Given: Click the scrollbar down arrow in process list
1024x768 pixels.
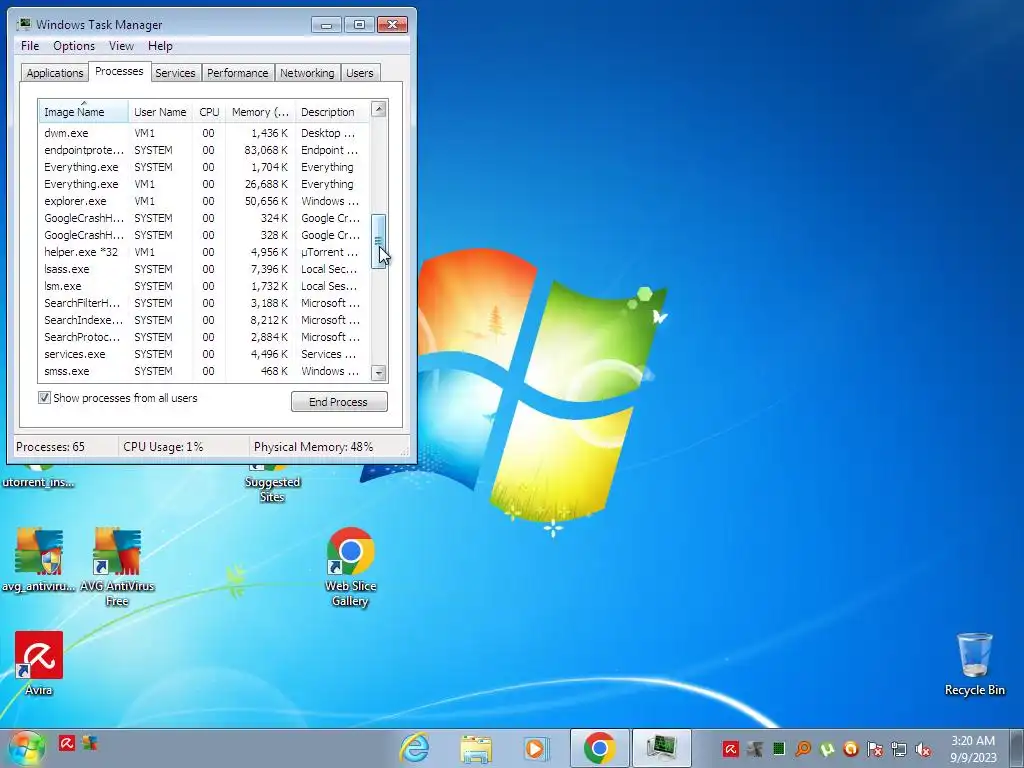Looking at the screenshot, I should coord(378,373).
